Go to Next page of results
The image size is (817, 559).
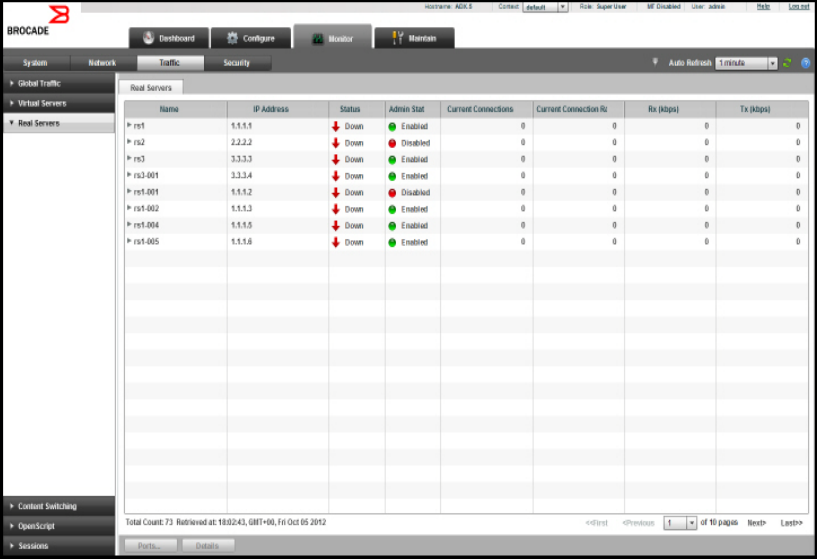(757, 523)
